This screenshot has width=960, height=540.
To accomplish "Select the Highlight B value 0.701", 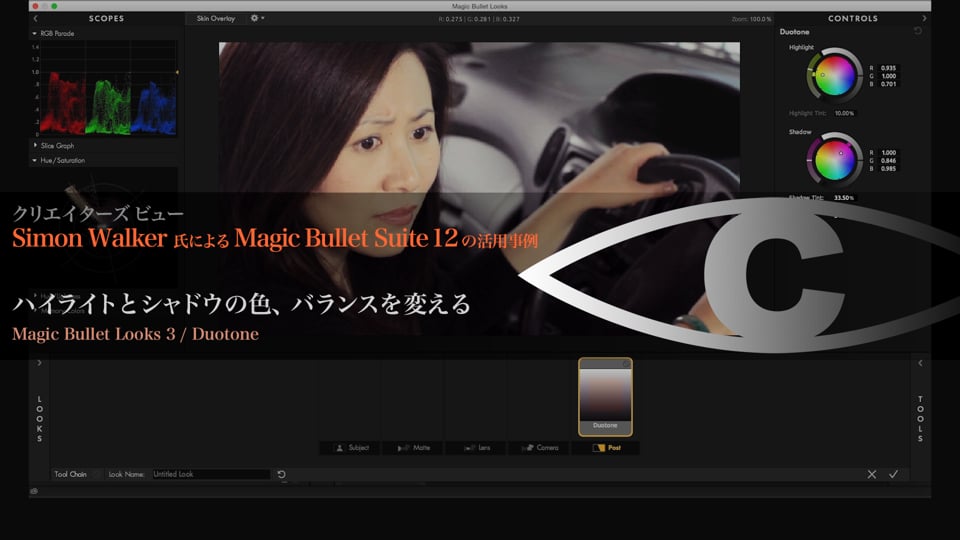I will click(x=888, y=84).
